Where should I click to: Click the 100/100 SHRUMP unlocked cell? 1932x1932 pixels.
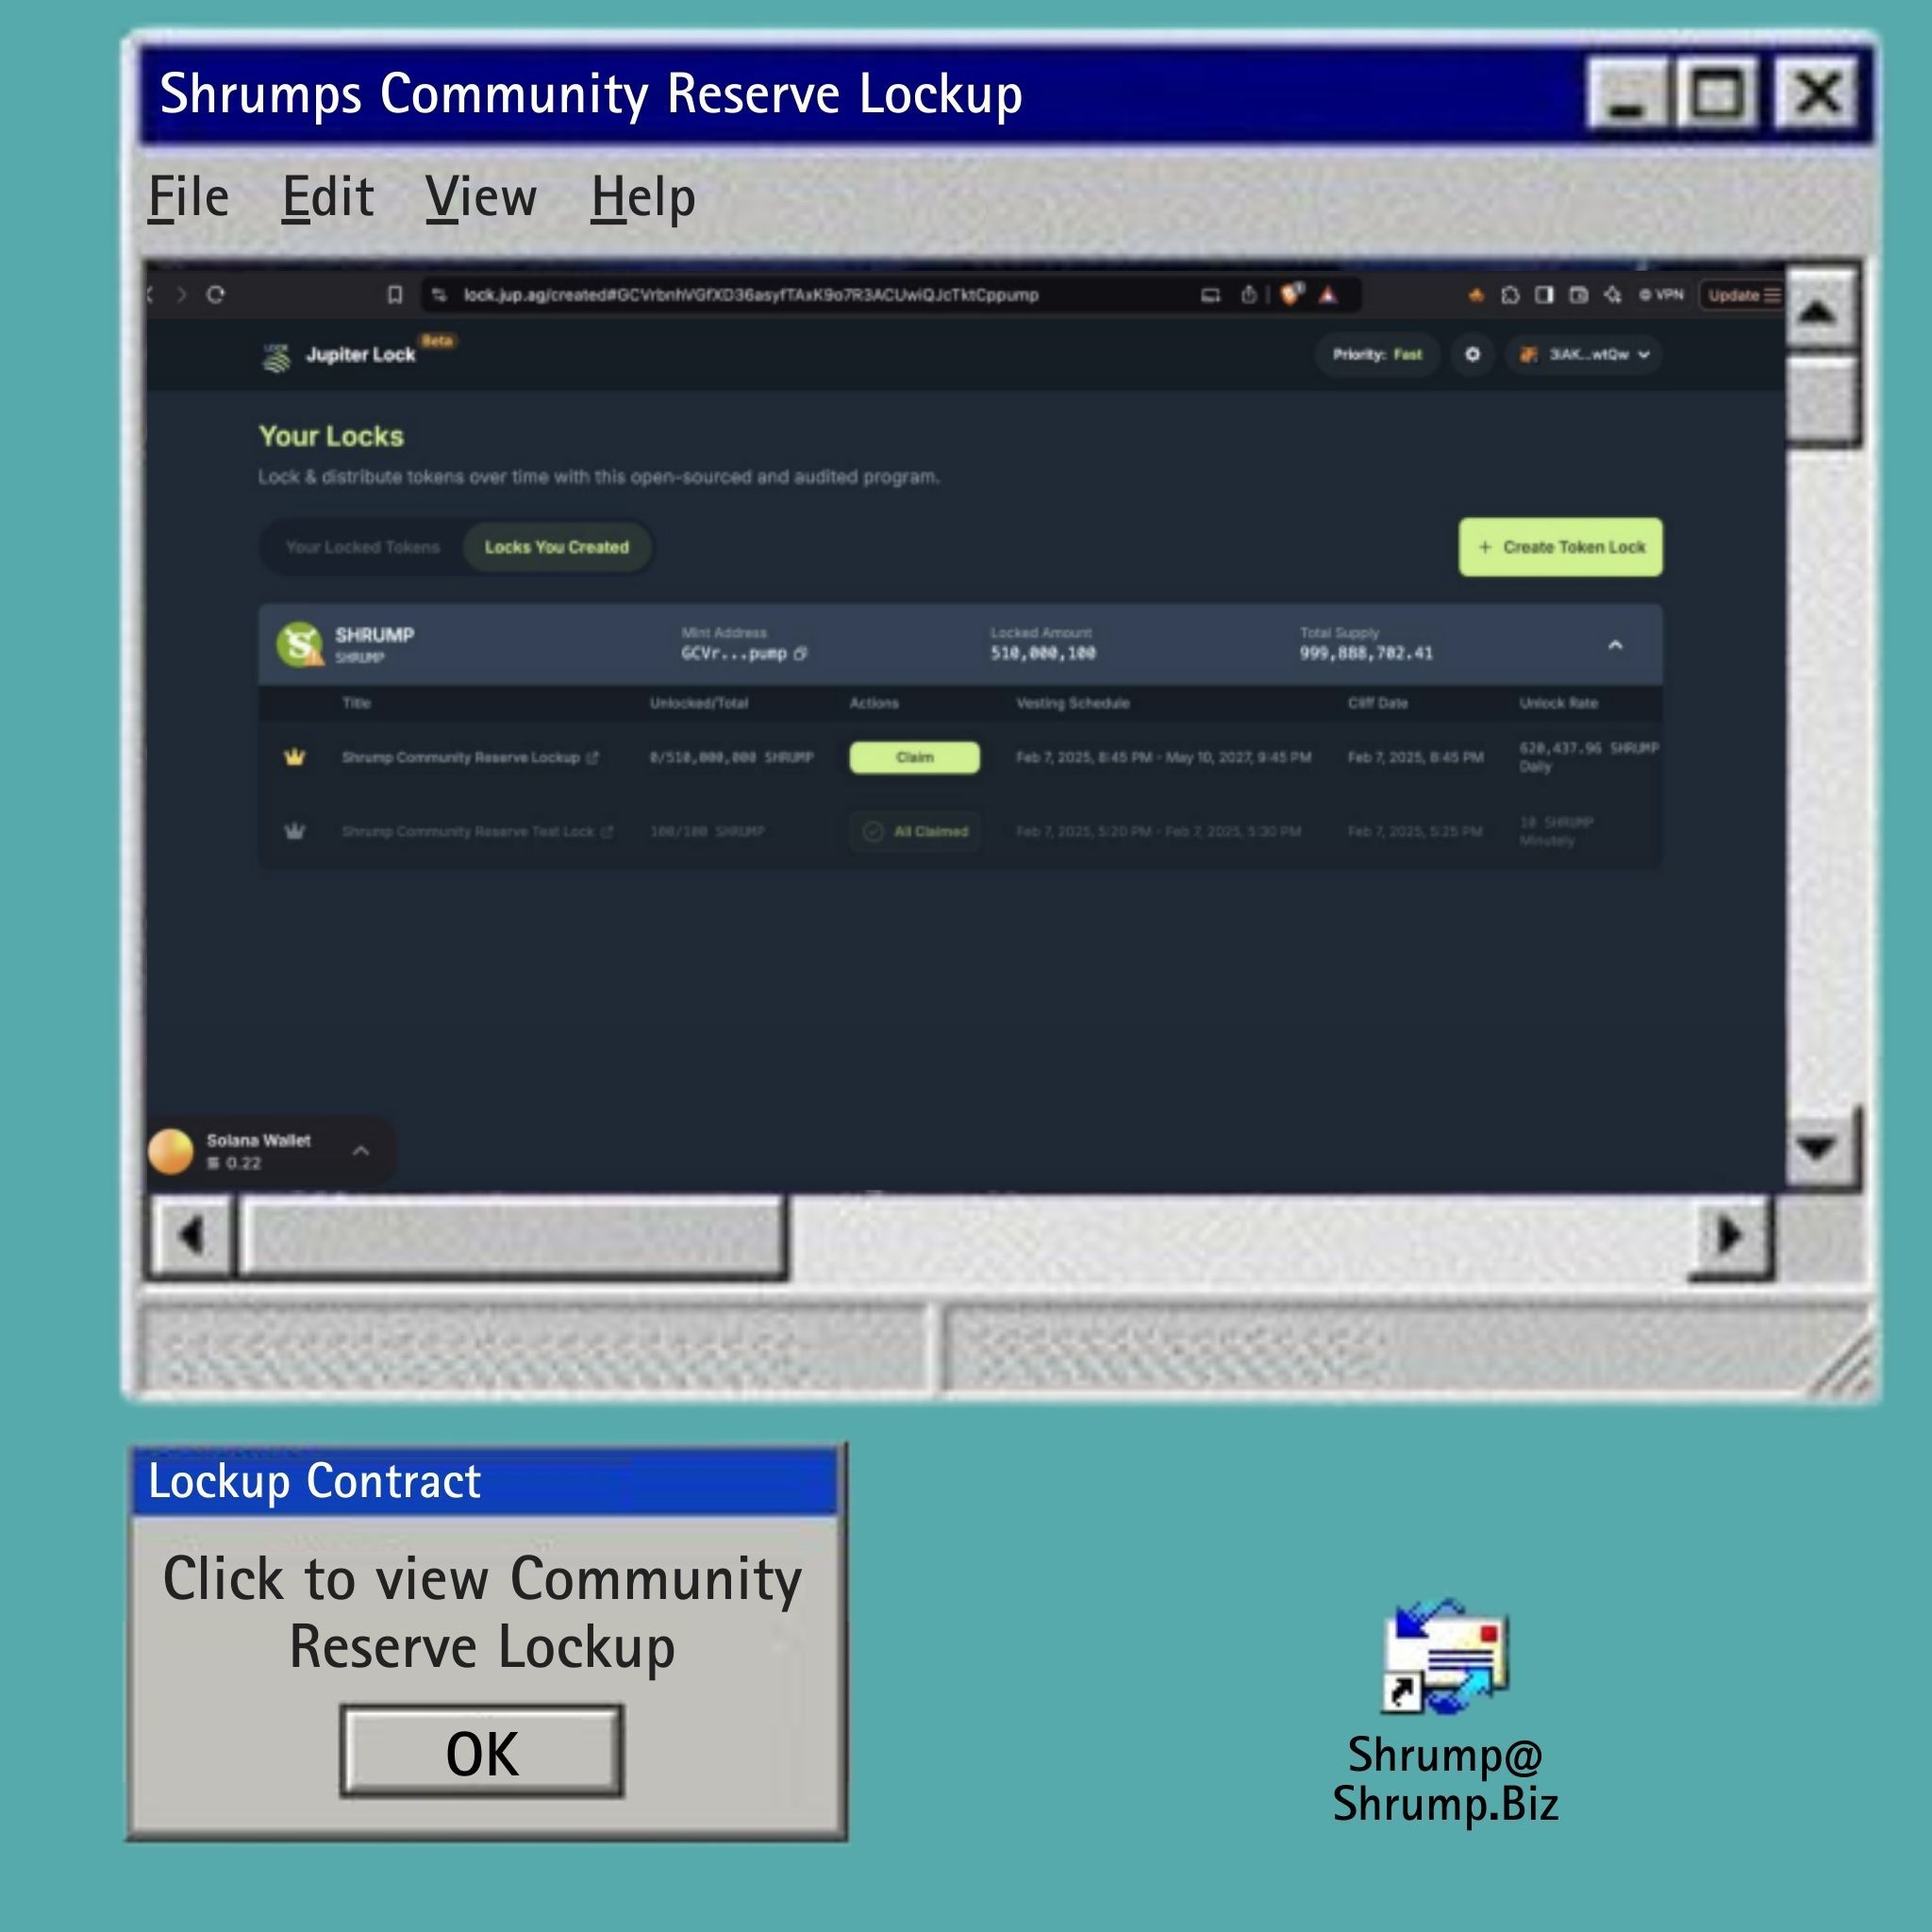point(707,831)
